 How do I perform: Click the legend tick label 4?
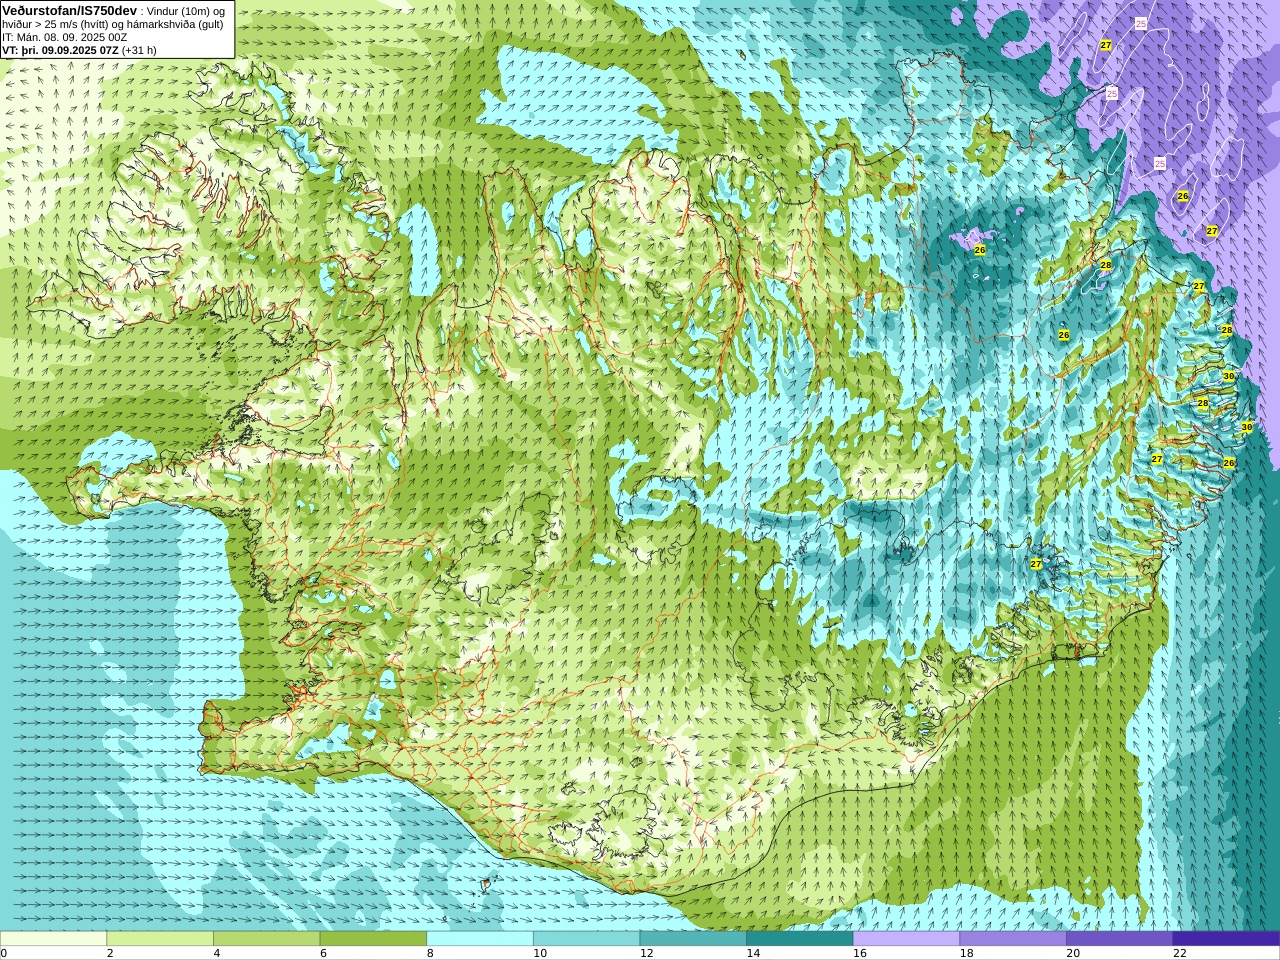(217, 953)
